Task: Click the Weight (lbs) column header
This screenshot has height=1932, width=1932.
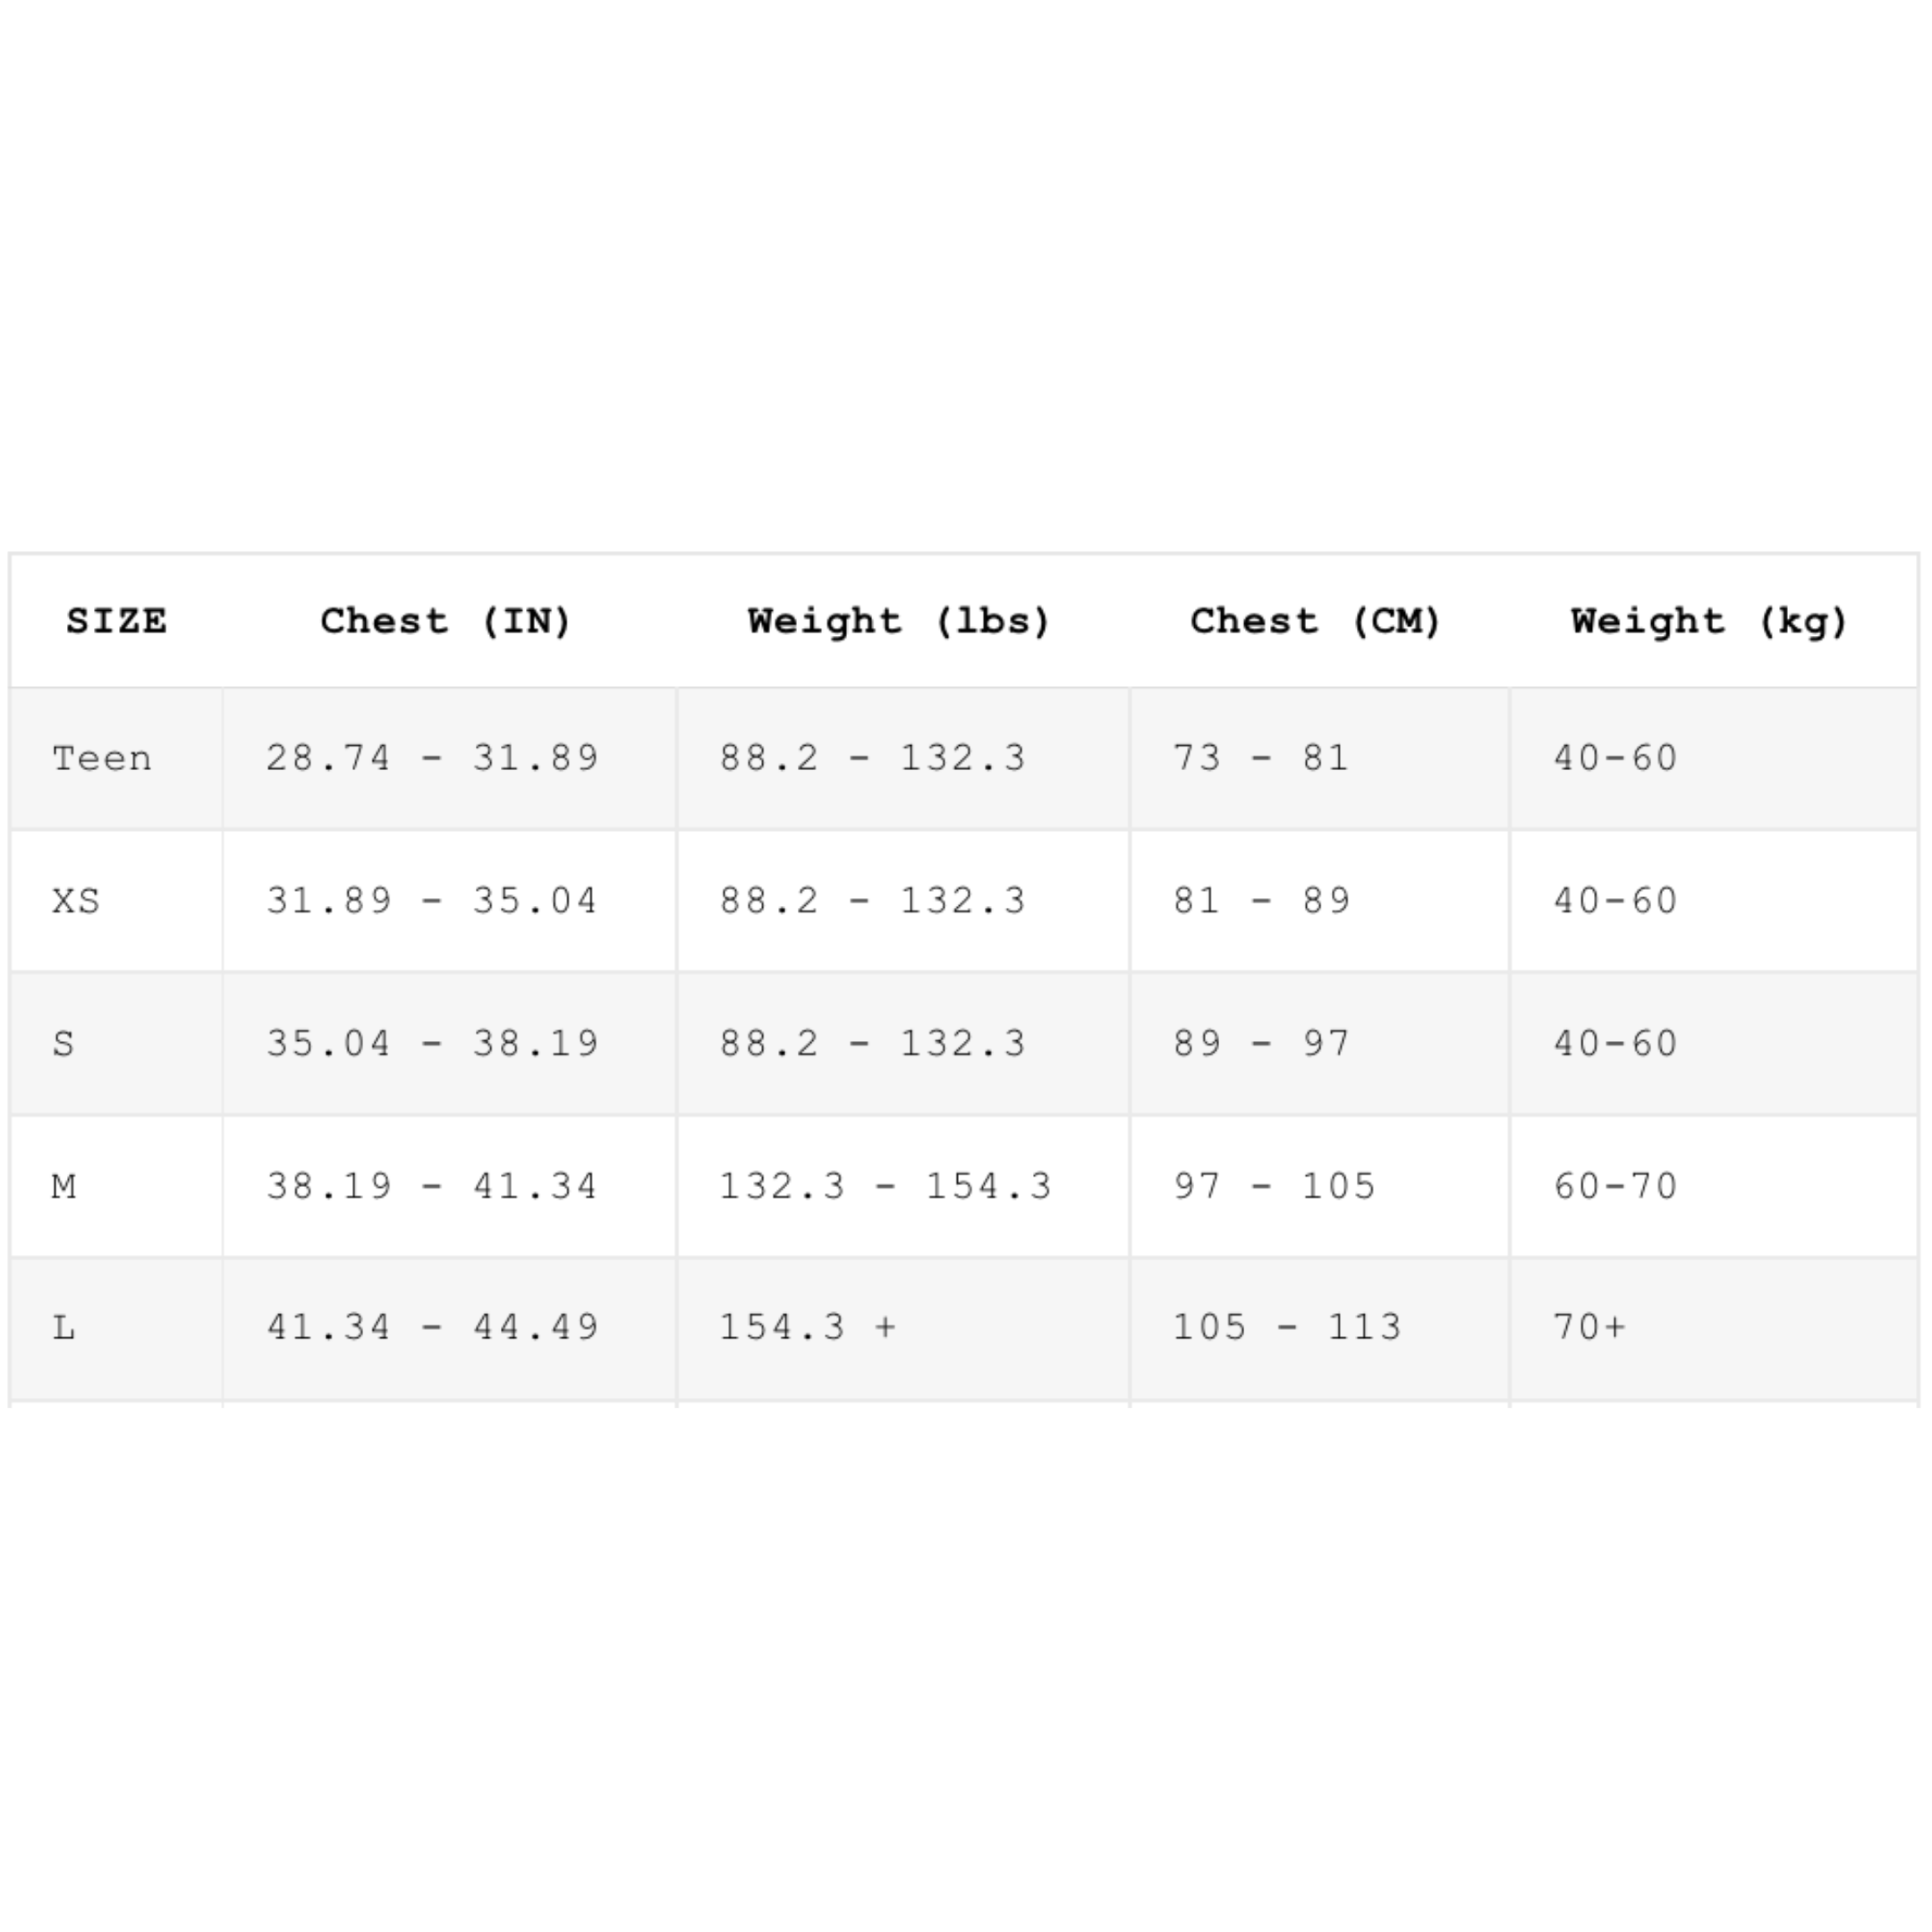Action: pyautogui.click(x=900, y=621)
